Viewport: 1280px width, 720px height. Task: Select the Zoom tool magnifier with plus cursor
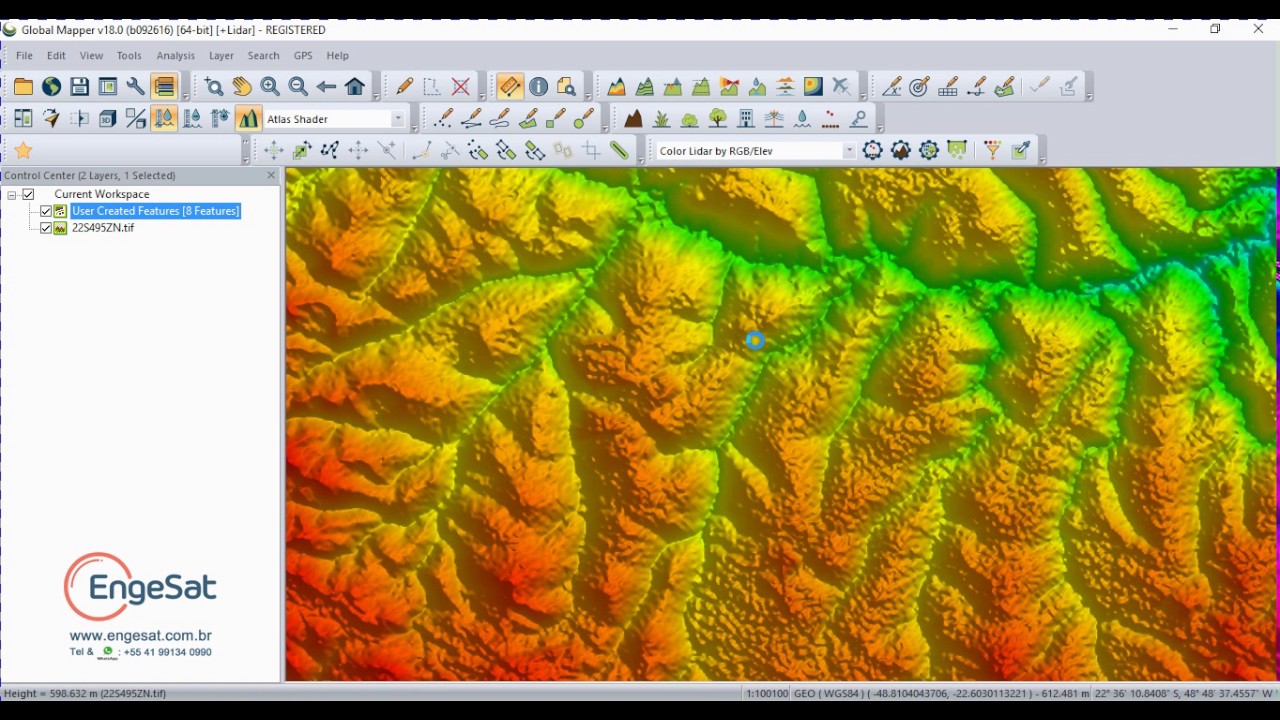tap(213, 87)
